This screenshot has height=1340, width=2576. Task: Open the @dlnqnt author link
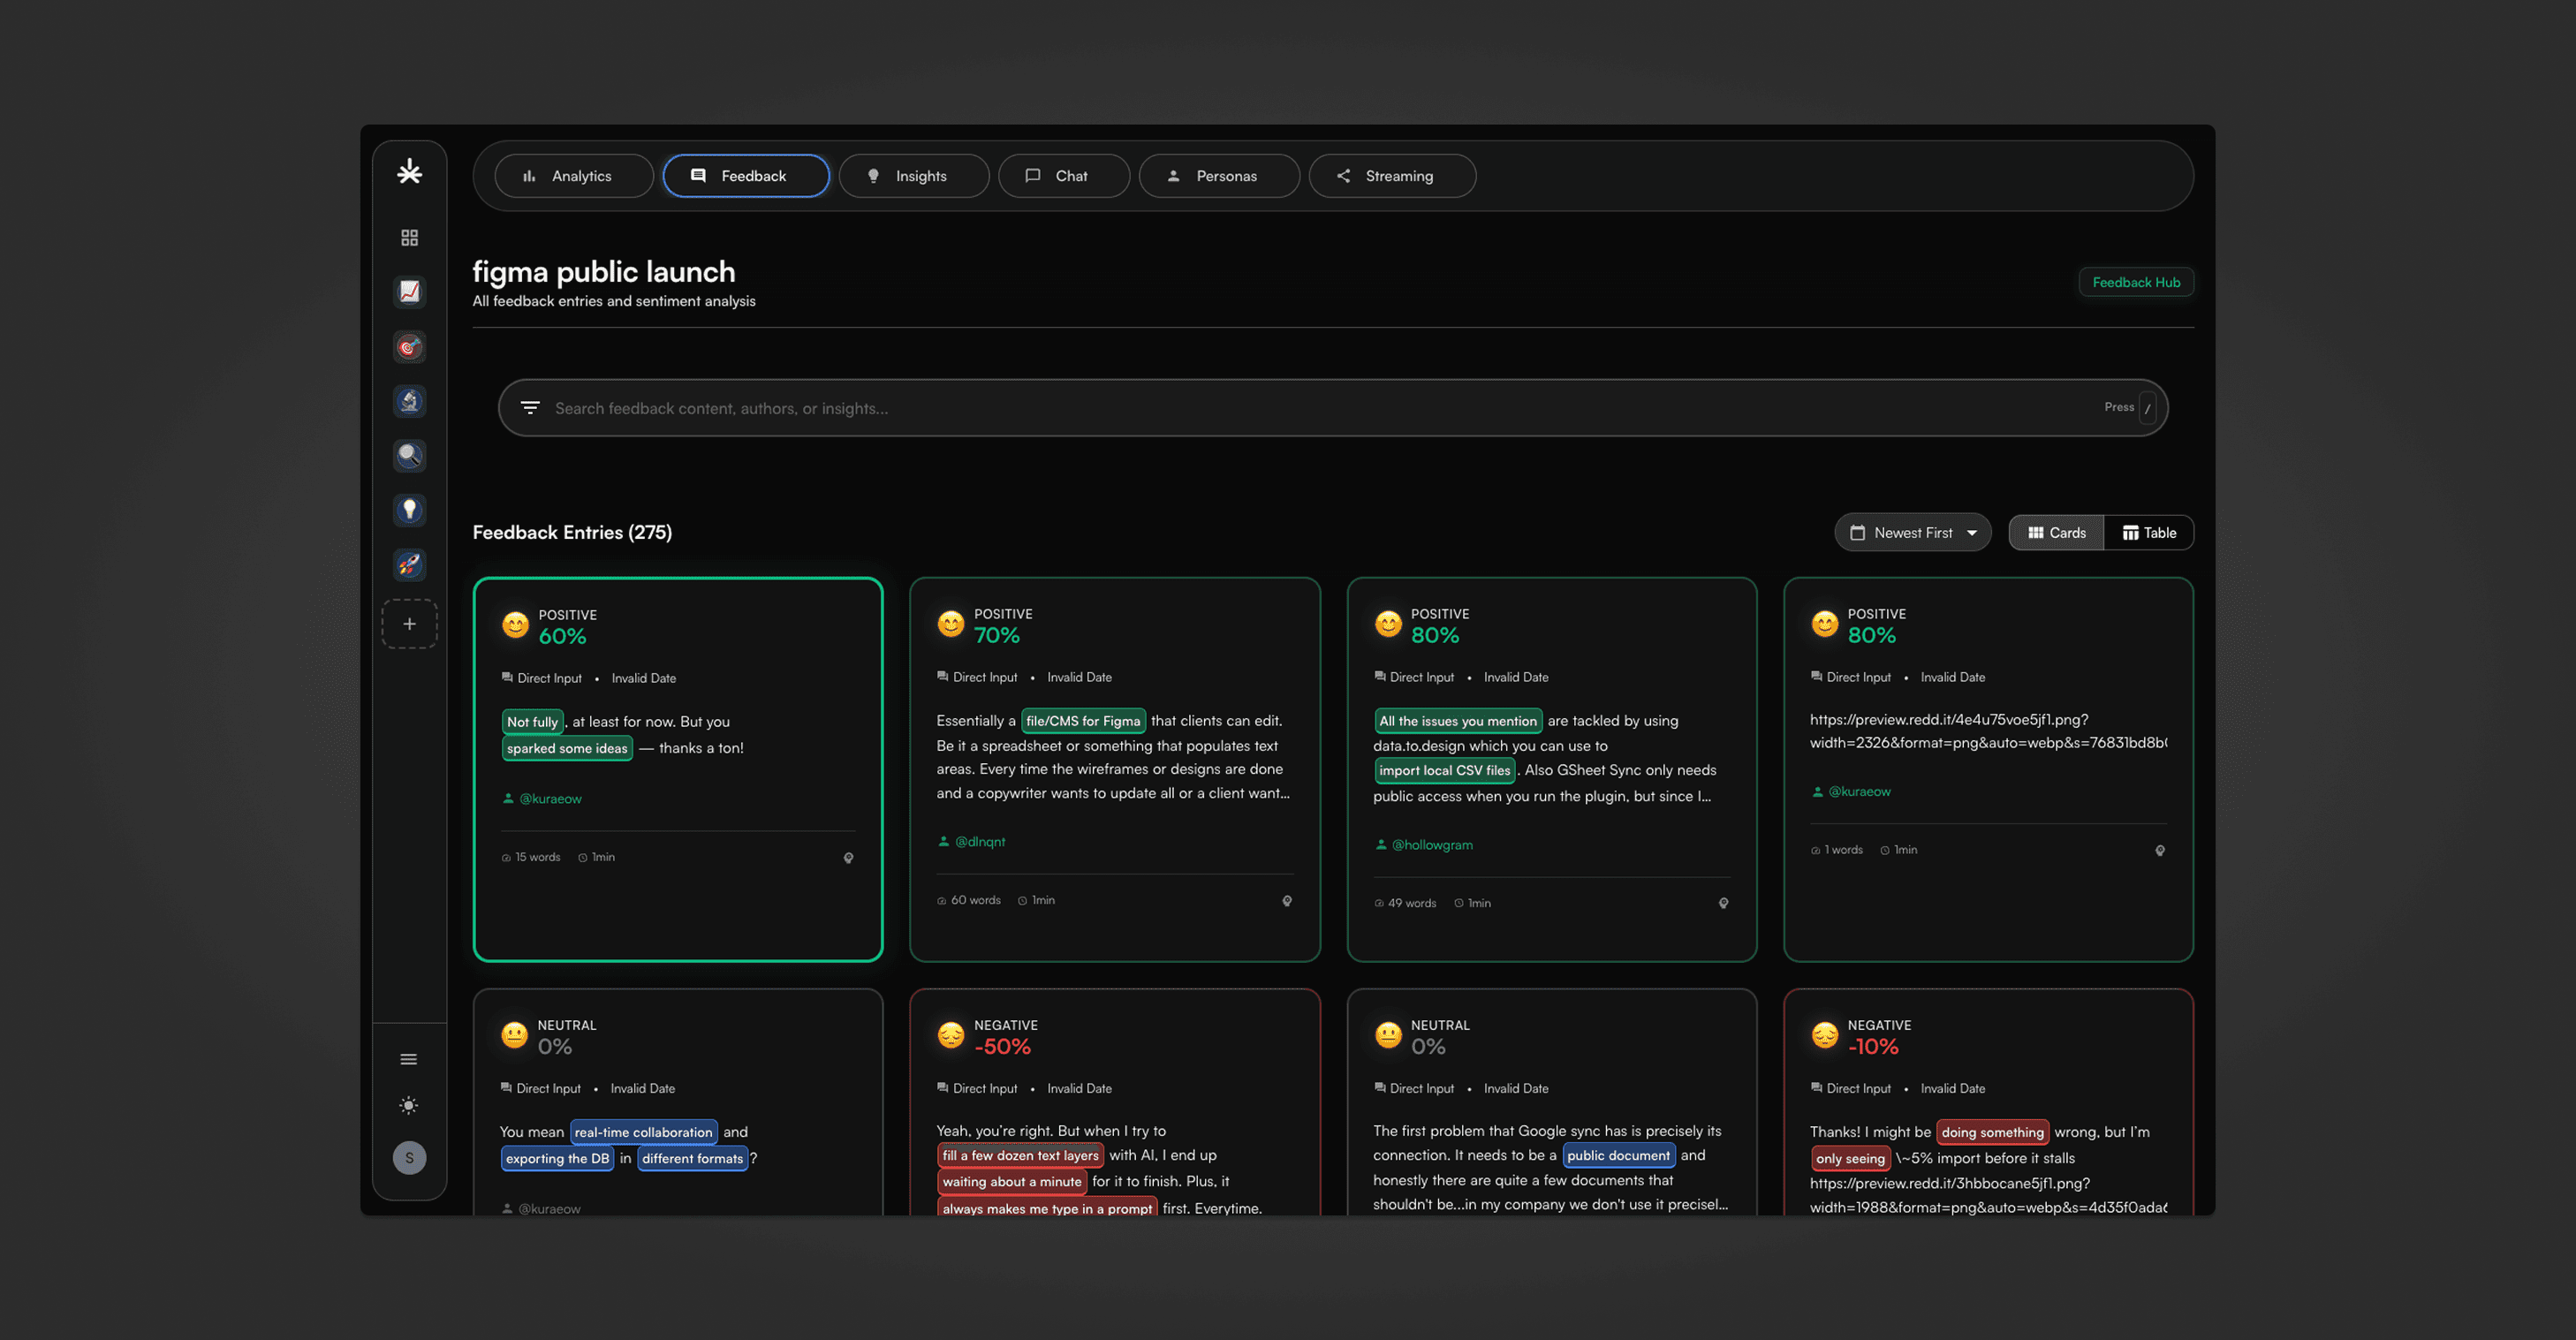pyautogui.click(x=979, y=842)
